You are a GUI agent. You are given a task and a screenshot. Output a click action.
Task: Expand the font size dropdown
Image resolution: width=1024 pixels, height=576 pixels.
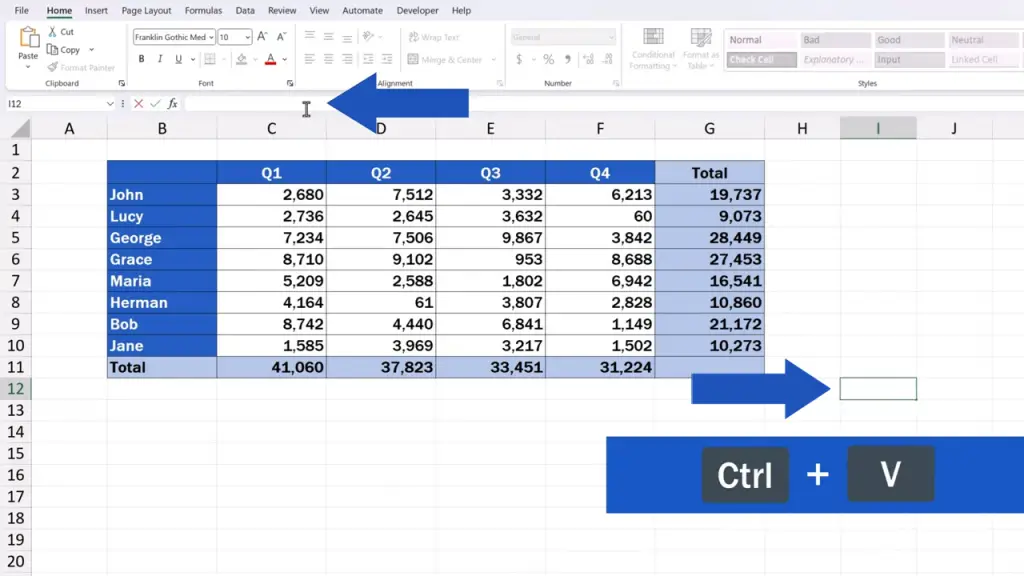(248, 37)
